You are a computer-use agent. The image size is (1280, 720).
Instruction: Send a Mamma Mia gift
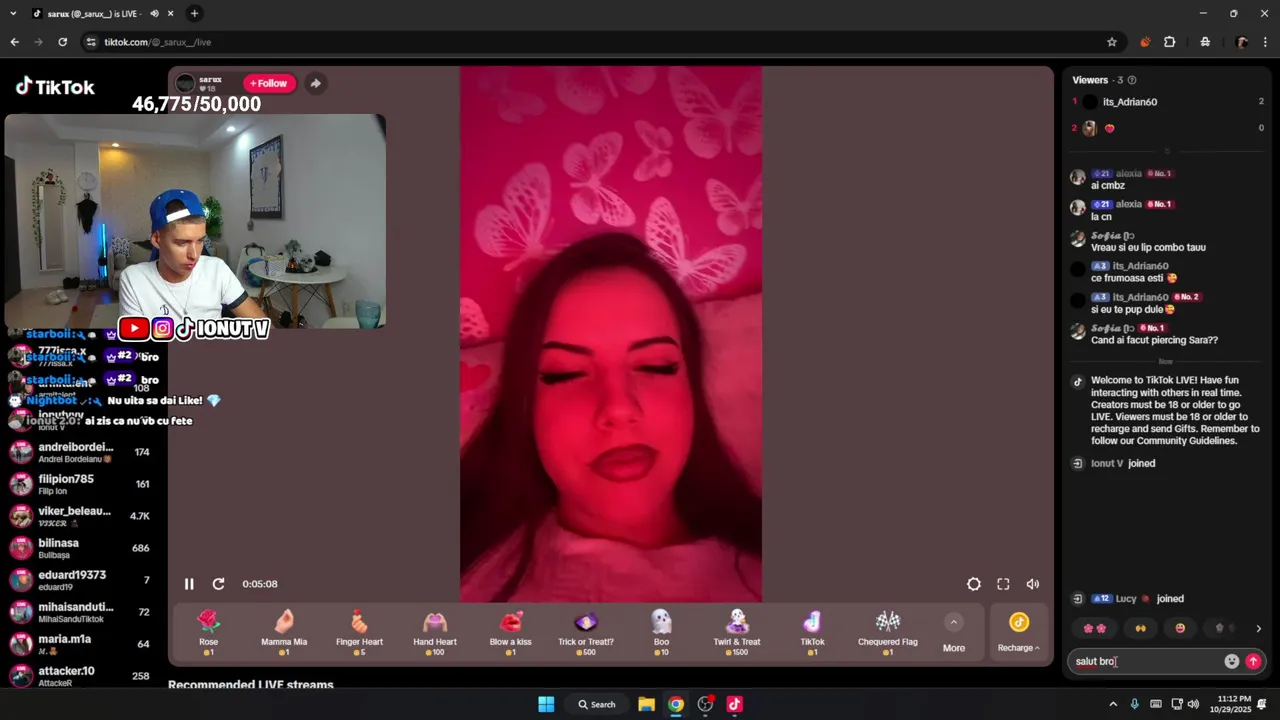click(x=284, y=633)
